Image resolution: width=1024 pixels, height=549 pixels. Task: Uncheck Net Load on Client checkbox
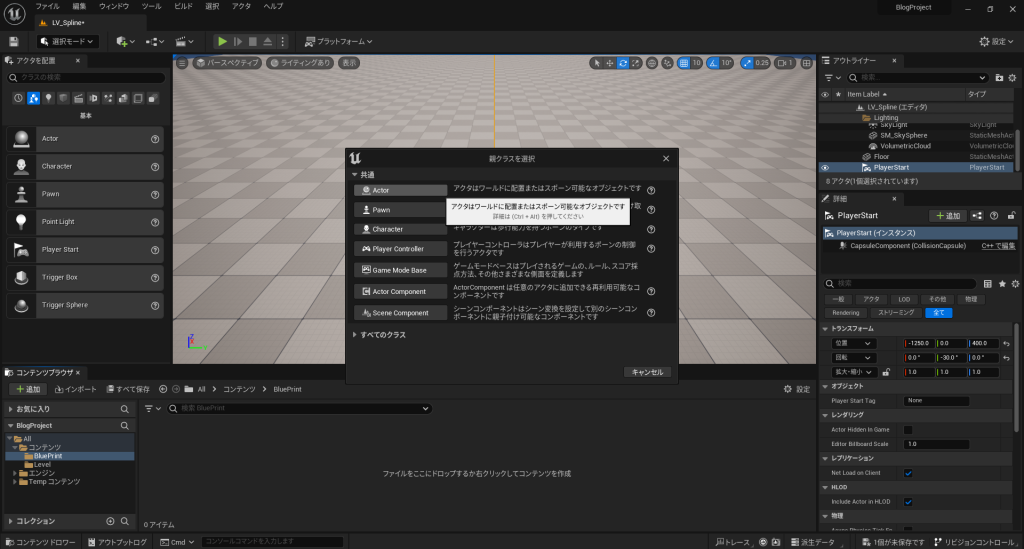pyautogui.click(x=908, y=472)
